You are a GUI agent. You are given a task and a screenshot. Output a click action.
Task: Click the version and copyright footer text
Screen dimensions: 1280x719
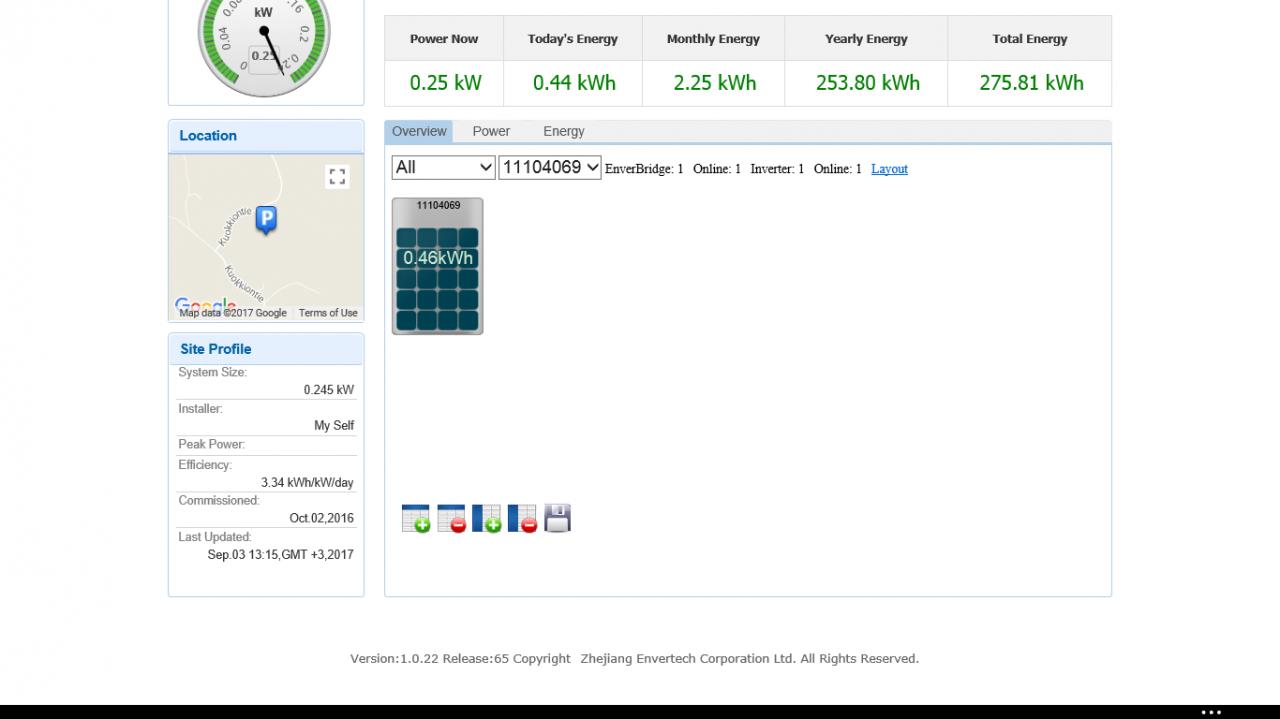634,659
